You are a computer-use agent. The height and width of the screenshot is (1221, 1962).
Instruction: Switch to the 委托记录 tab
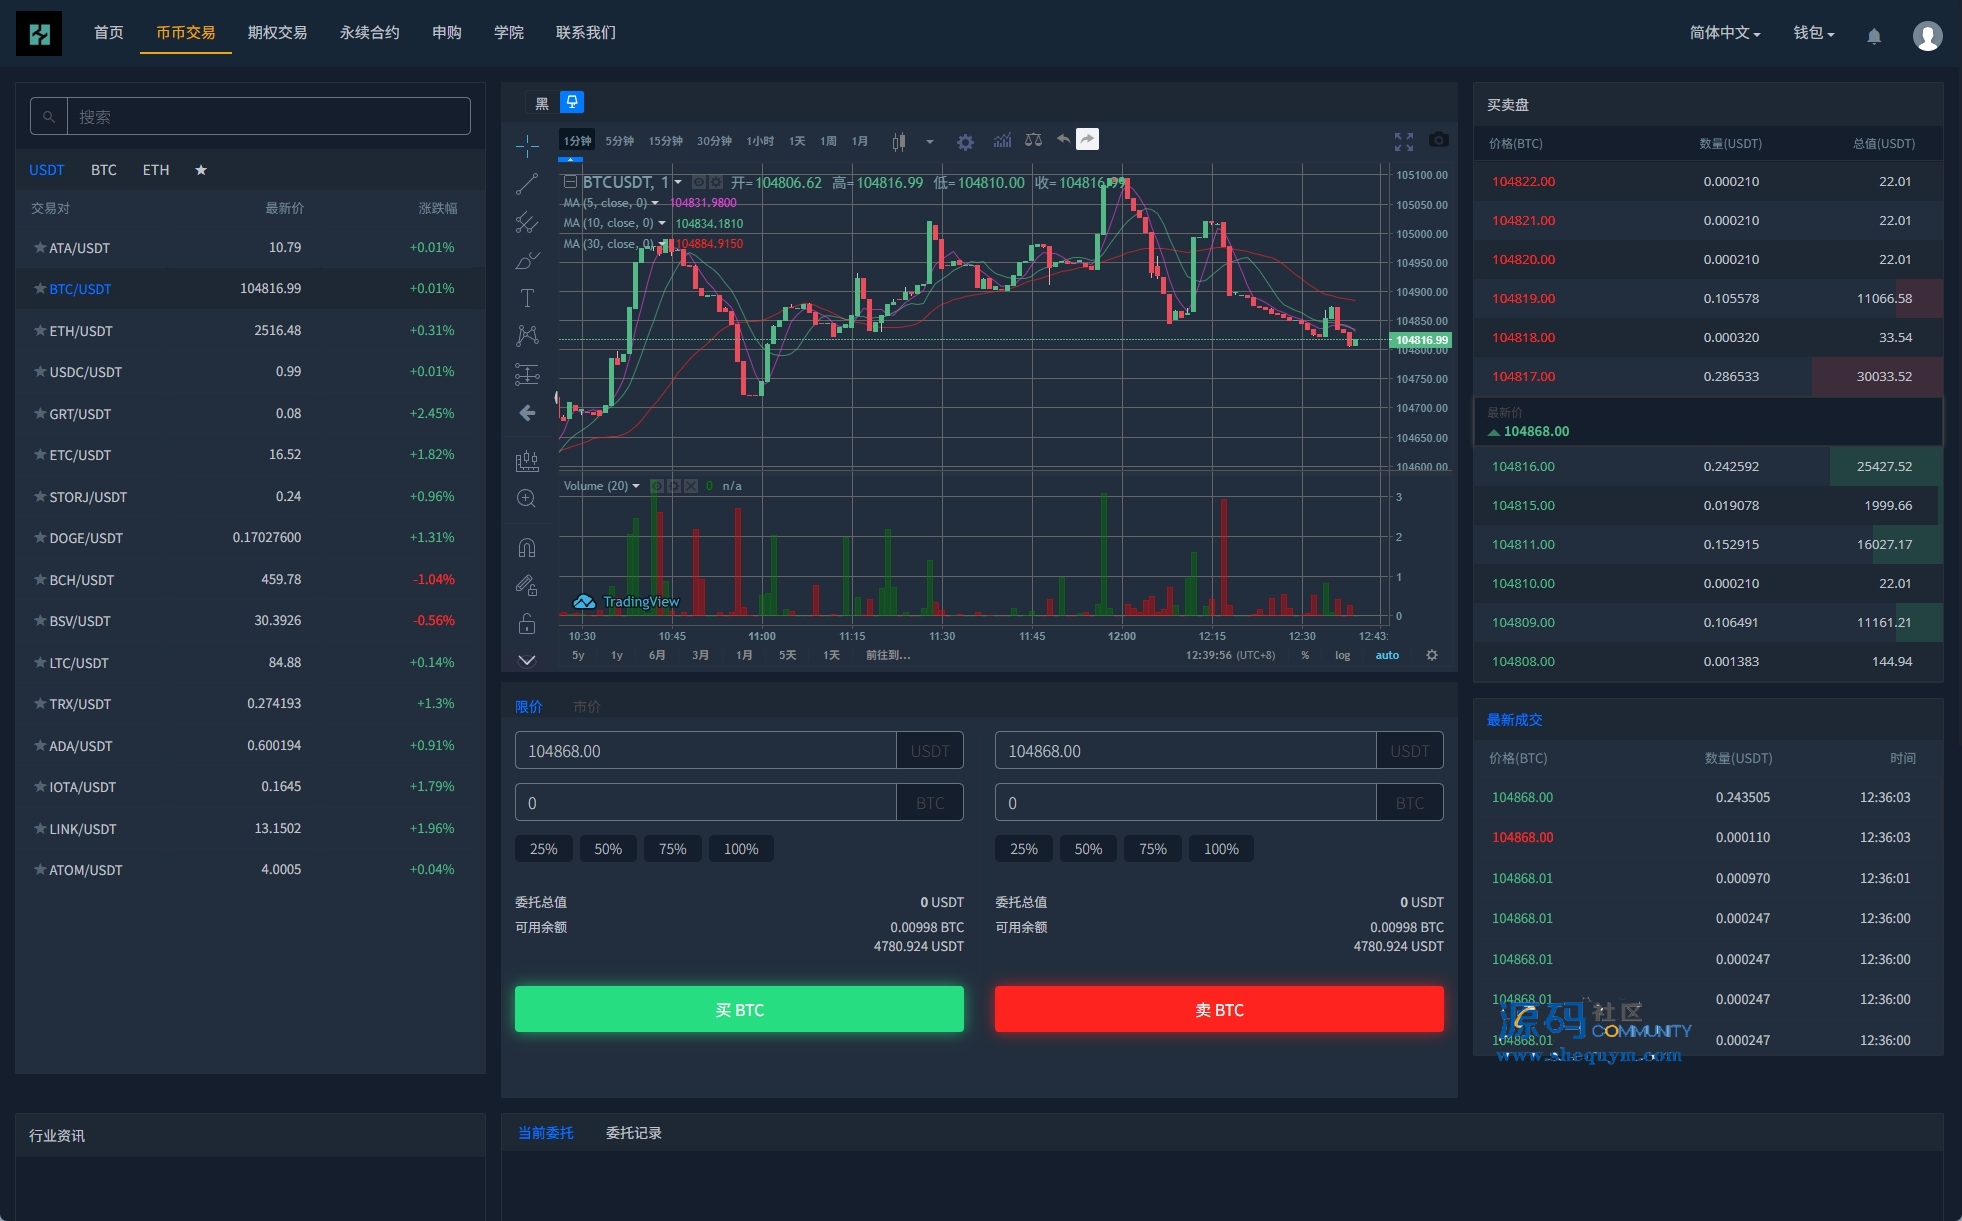tap(633, 1133)
